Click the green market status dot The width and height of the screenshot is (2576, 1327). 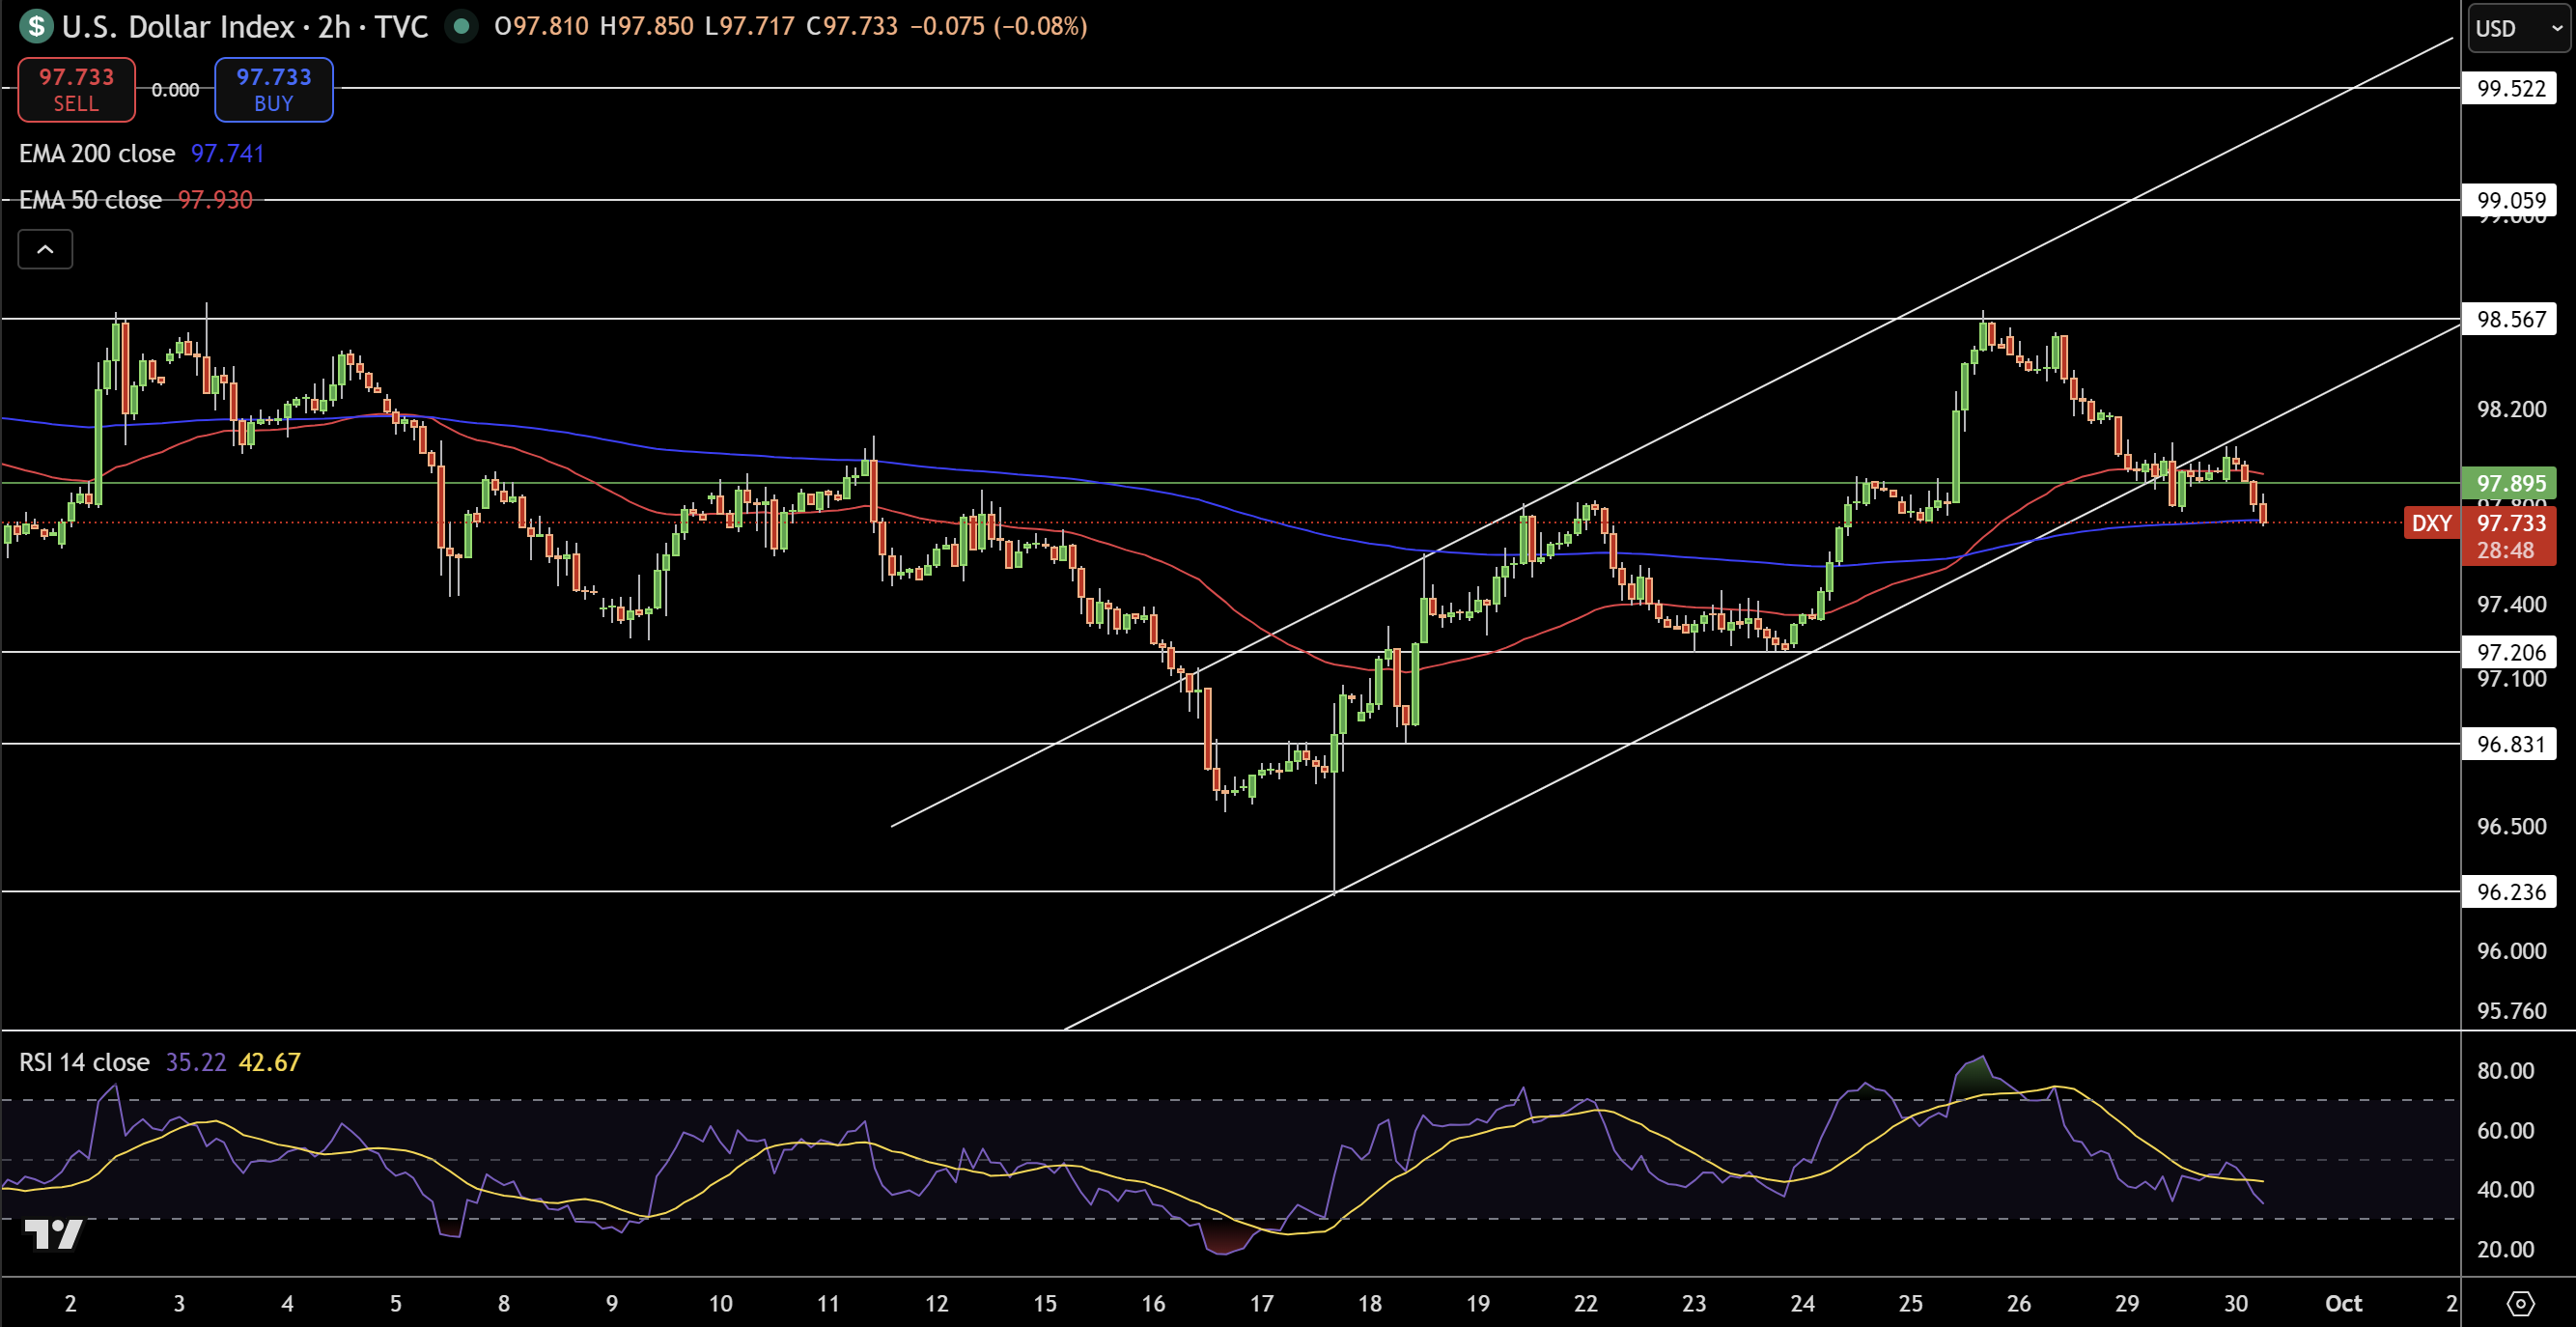coord(461,26)
